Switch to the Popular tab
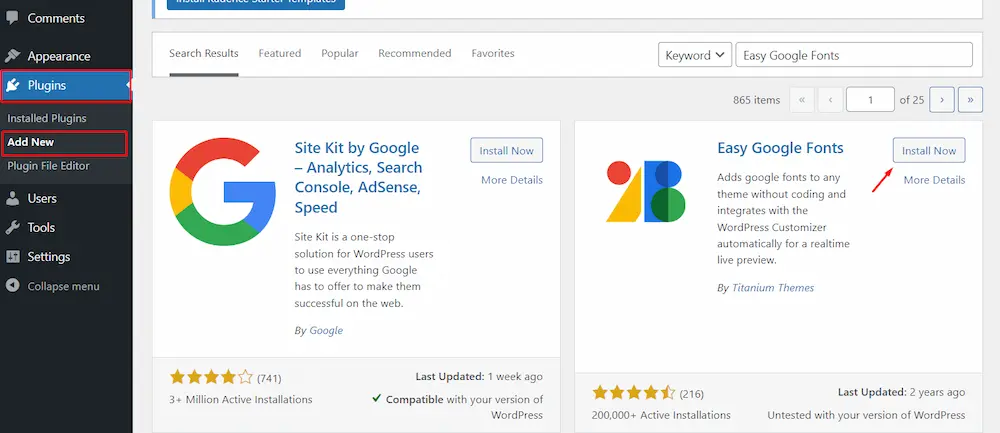The height and width of the screenshot is (433, 1000). (x=339, y=54)
